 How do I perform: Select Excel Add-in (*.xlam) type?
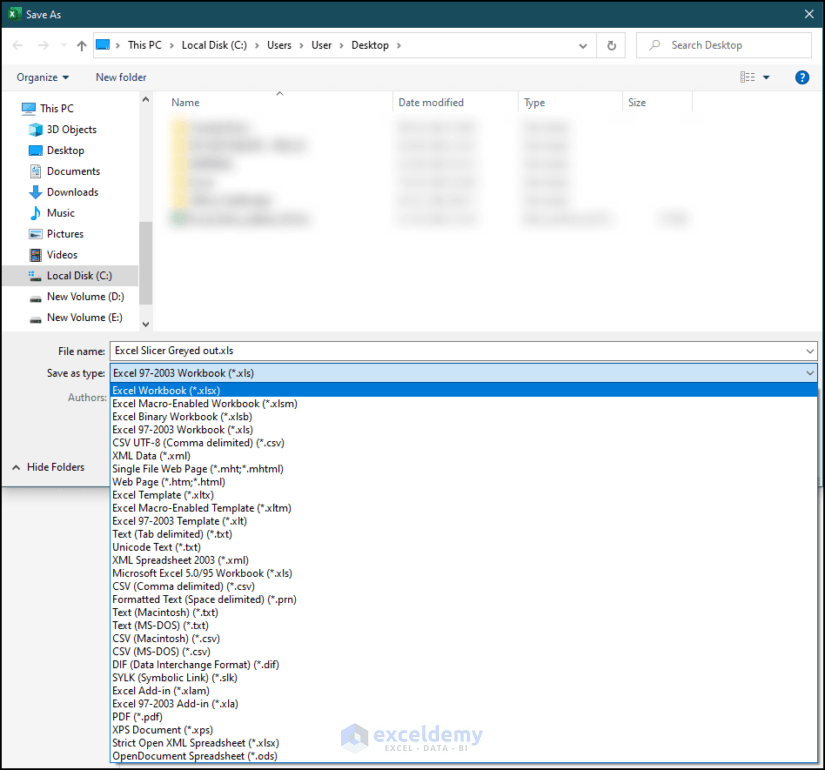pos(464,691)
